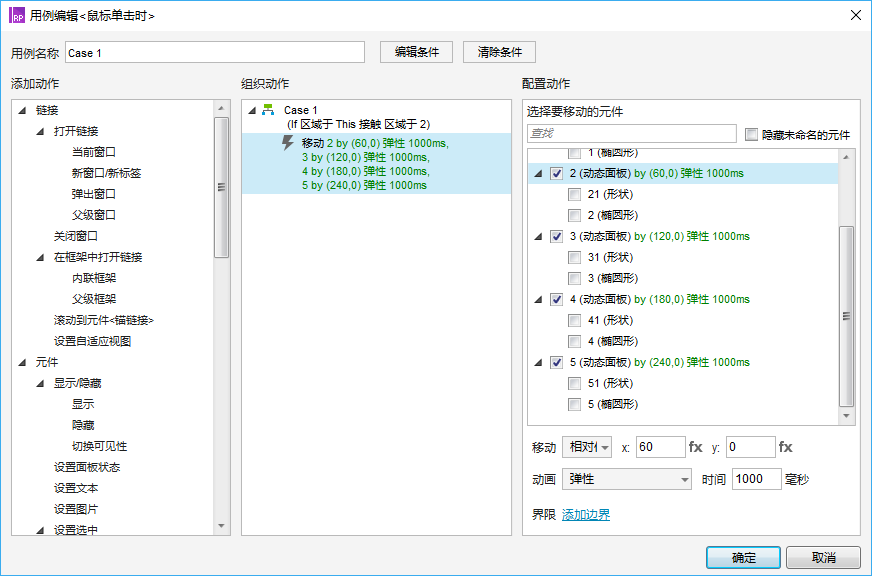Click the 编辑条件 button

coord(416,52)
